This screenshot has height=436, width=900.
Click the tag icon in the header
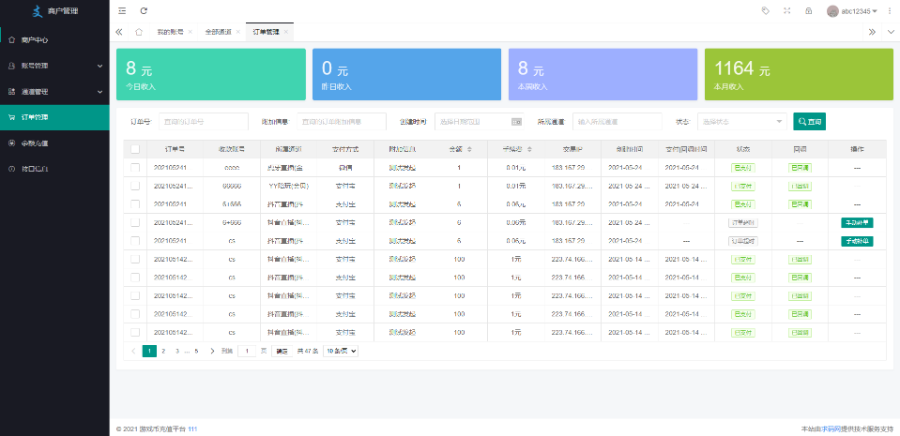tap(765, 11)
